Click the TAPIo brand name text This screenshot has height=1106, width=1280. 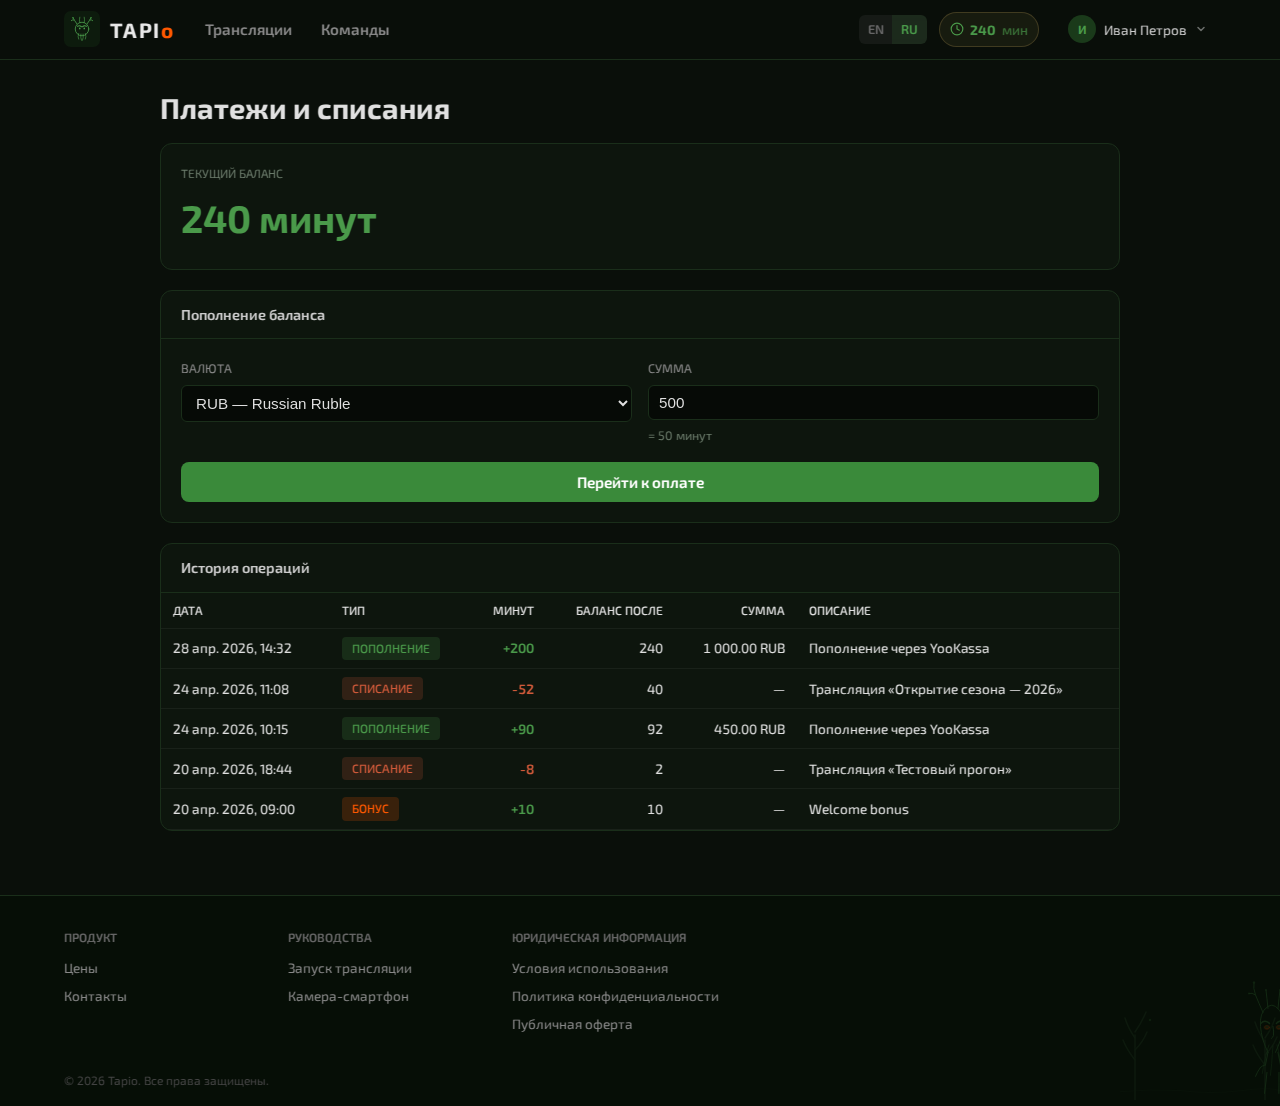[x=141, y=31]
